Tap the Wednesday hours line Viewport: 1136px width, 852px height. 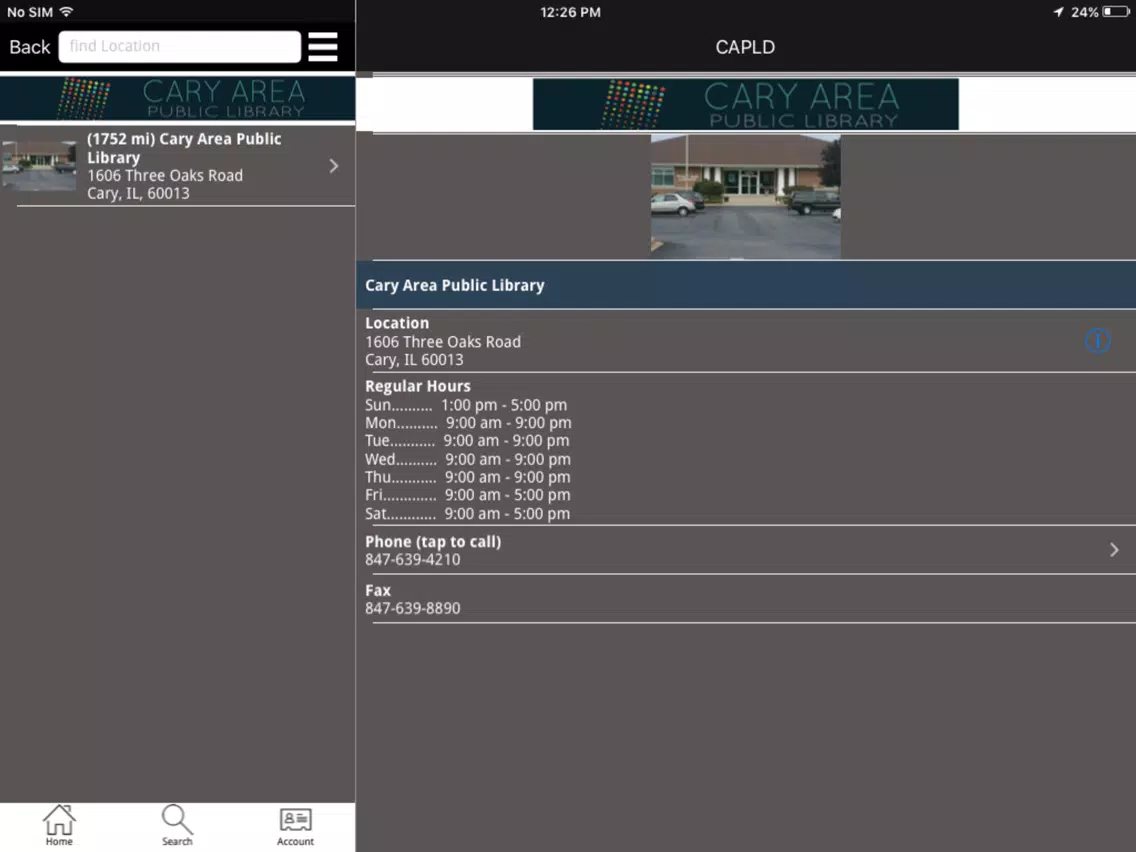[468, 459]
